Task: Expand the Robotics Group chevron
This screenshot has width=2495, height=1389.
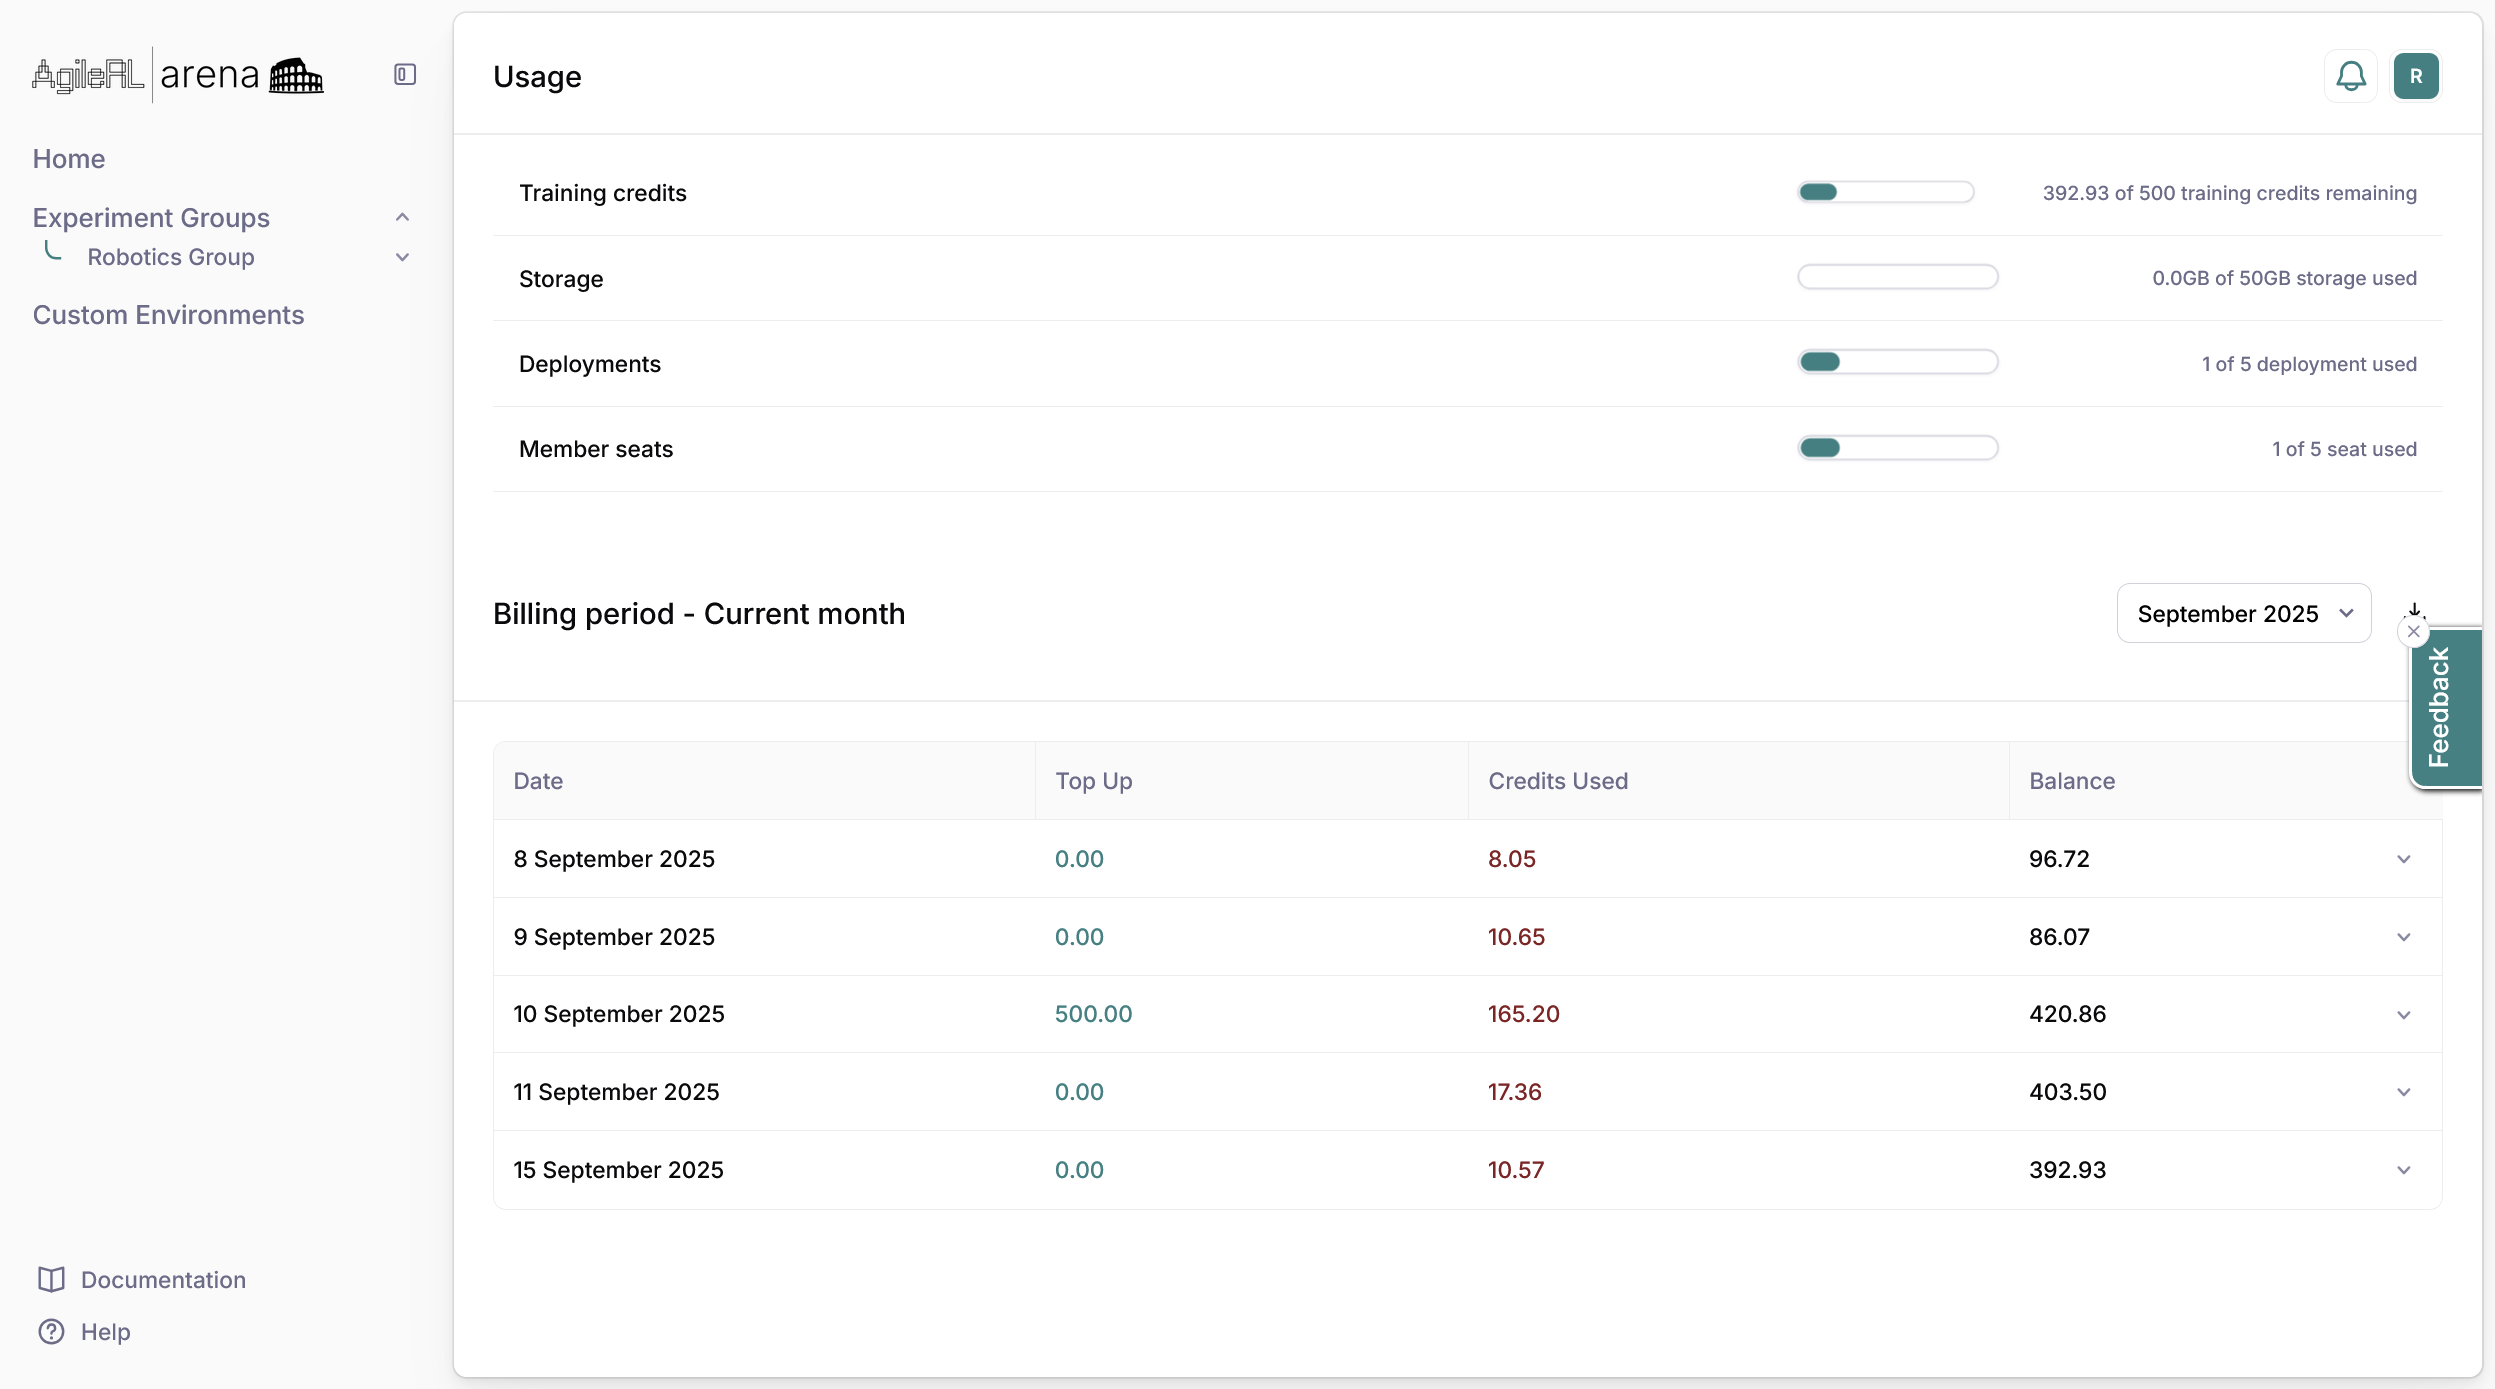Action: [x=402, y=257]
